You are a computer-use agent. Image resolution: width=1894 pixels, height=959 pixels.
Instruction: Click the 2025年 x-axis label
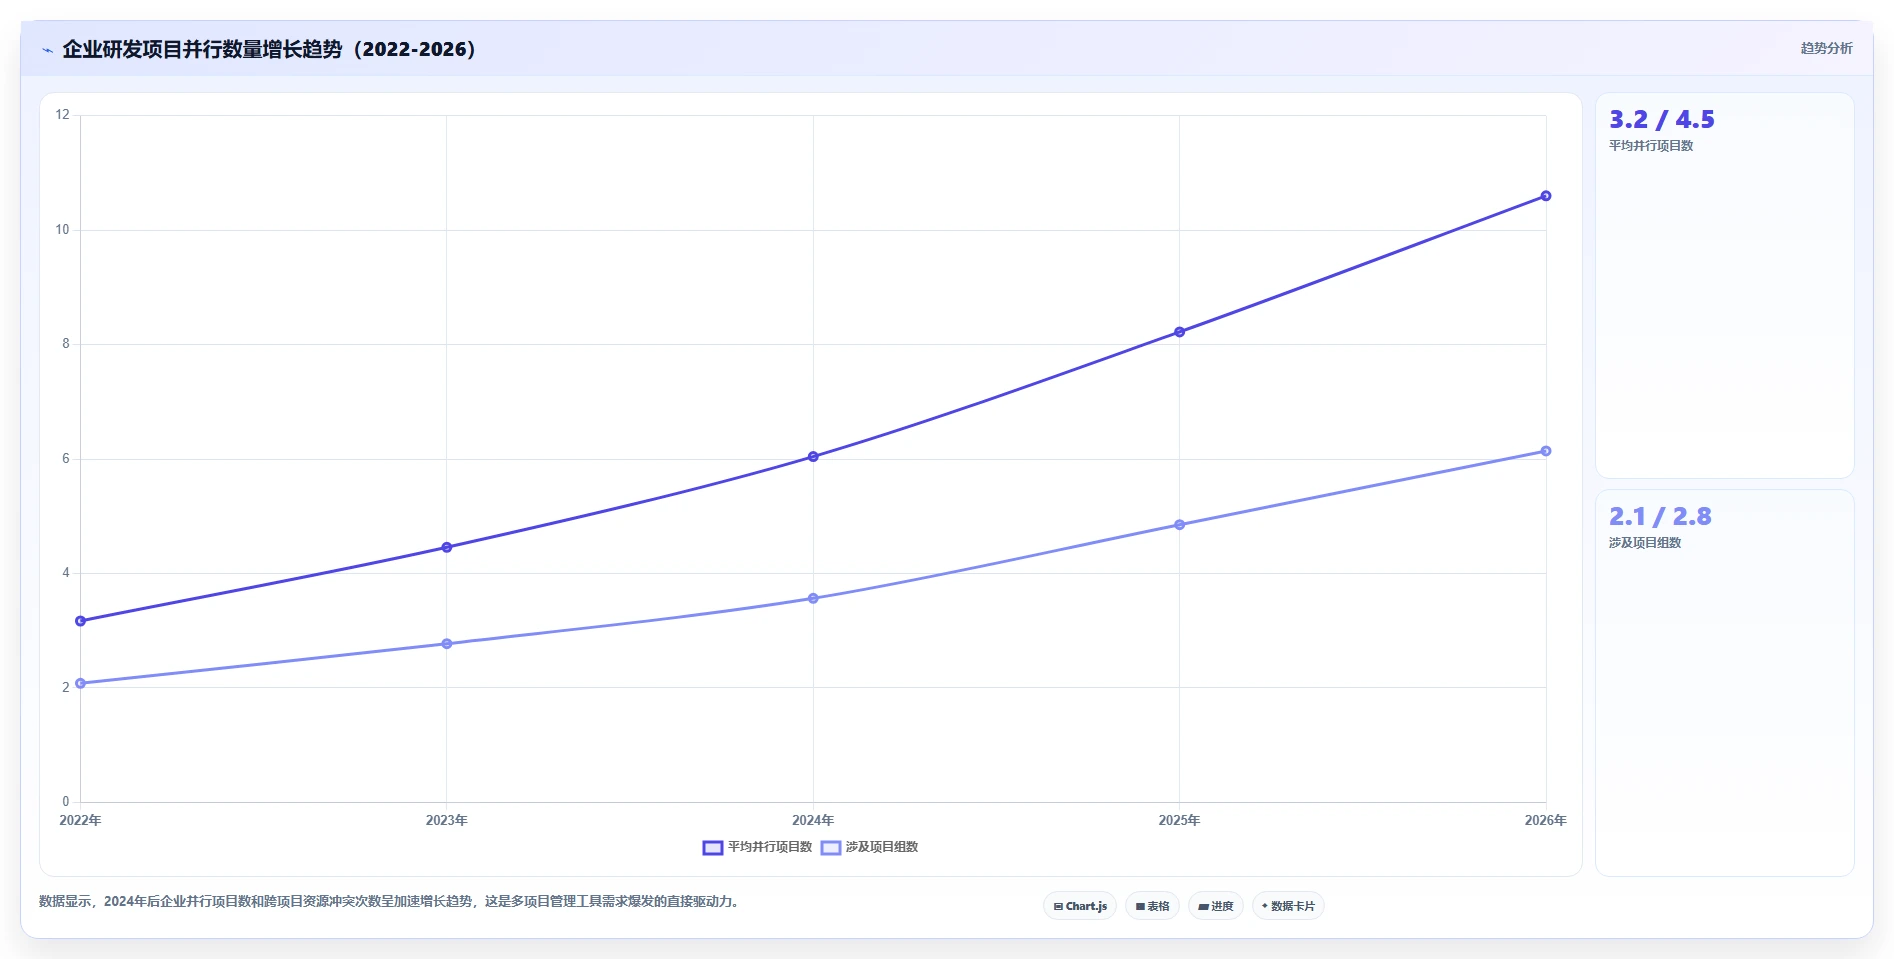coord(1180,820)
